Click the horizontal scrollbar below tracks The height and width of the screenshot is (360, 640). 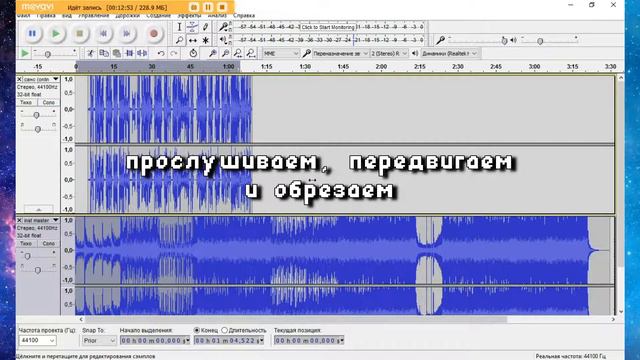295,319
